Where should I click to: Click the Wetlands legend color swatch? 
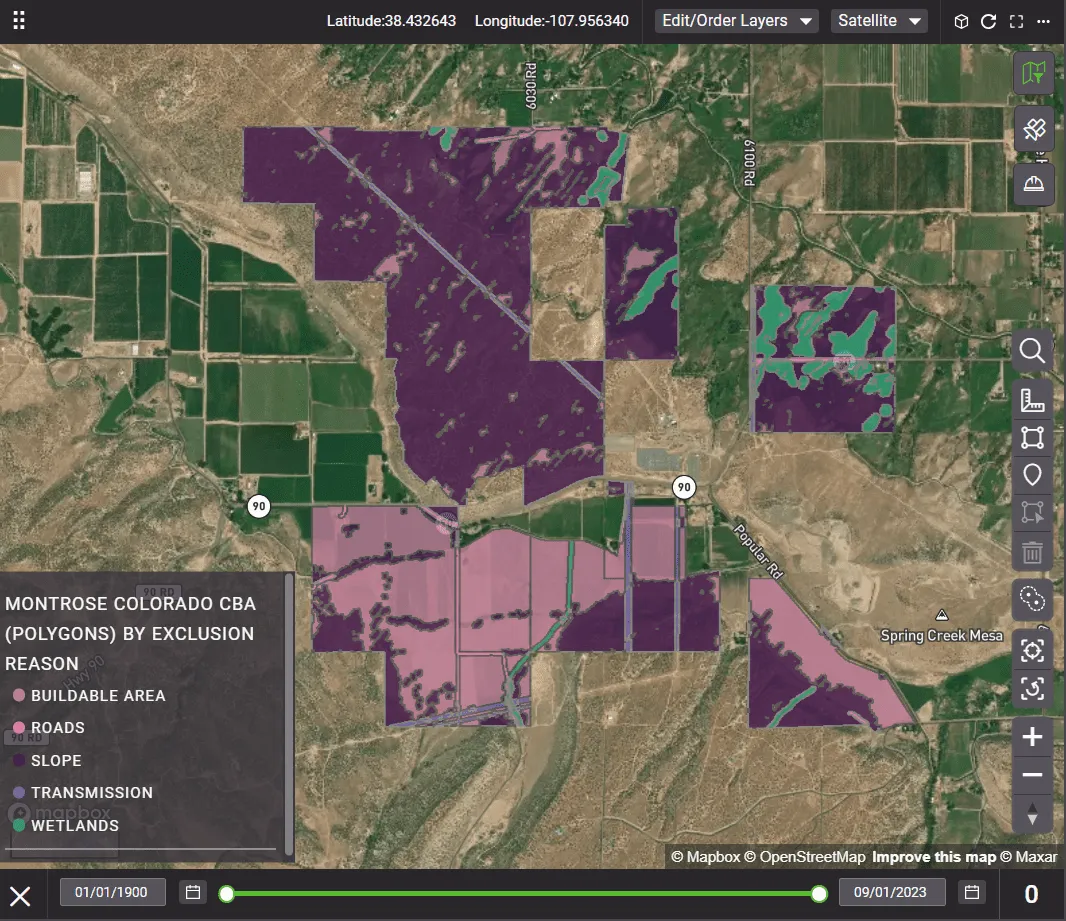pos(19,824)
